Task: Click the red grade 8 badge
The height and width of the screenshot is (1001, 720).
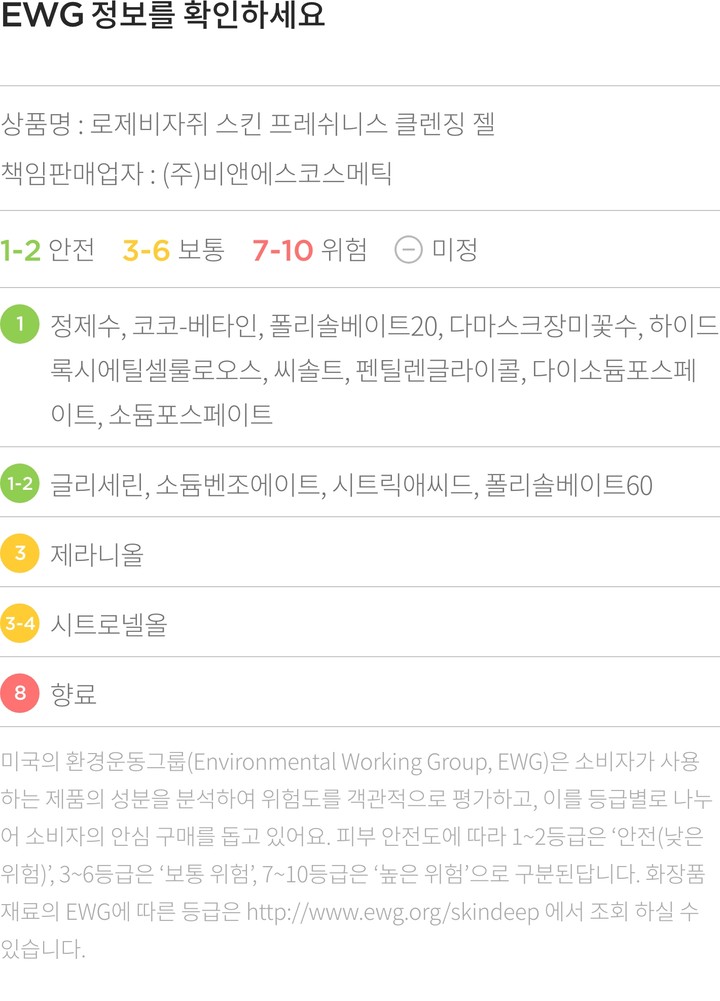Action: click(20, 692)
